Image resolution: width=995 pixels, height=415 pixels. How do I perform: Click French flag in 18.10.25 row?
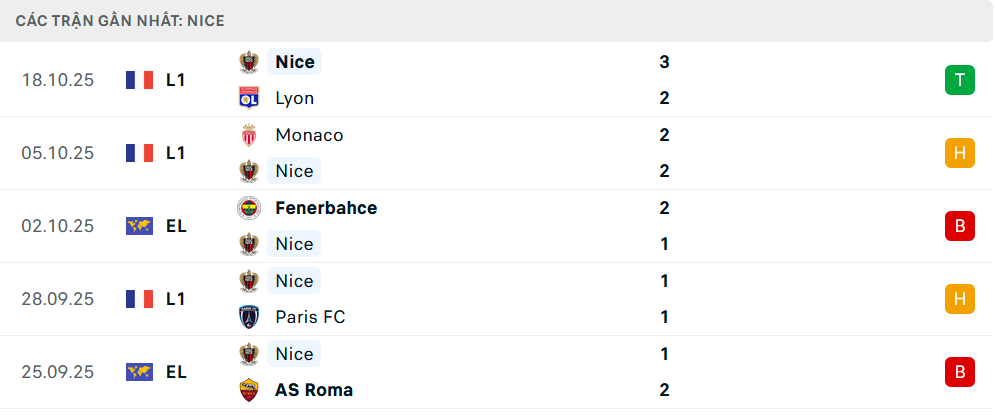point(139,80)
